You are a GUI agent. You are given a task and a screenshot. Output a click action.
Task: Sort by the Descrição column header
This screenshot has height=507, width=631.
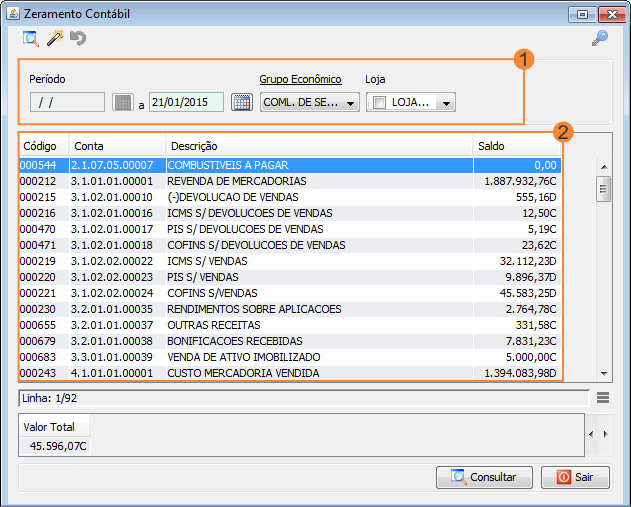(320, 146)
